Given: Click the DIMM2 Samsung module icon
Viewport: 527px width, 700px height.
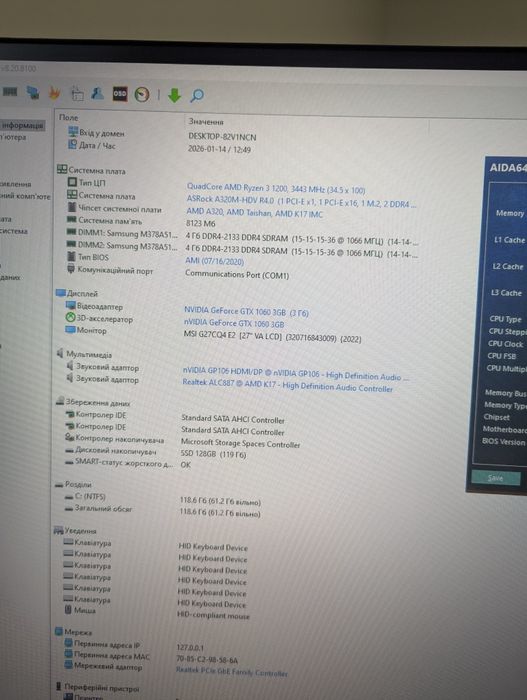Looking at the screenshot, I should click(71, 244).
